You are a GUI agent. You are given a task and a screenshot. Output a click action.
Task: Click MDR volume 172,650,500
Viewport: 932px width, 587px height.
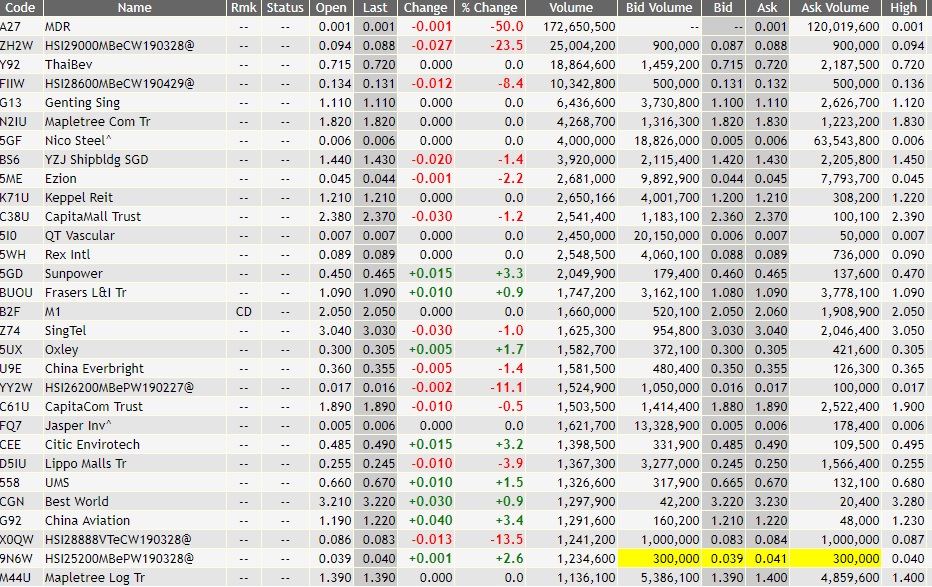point(580,27)
